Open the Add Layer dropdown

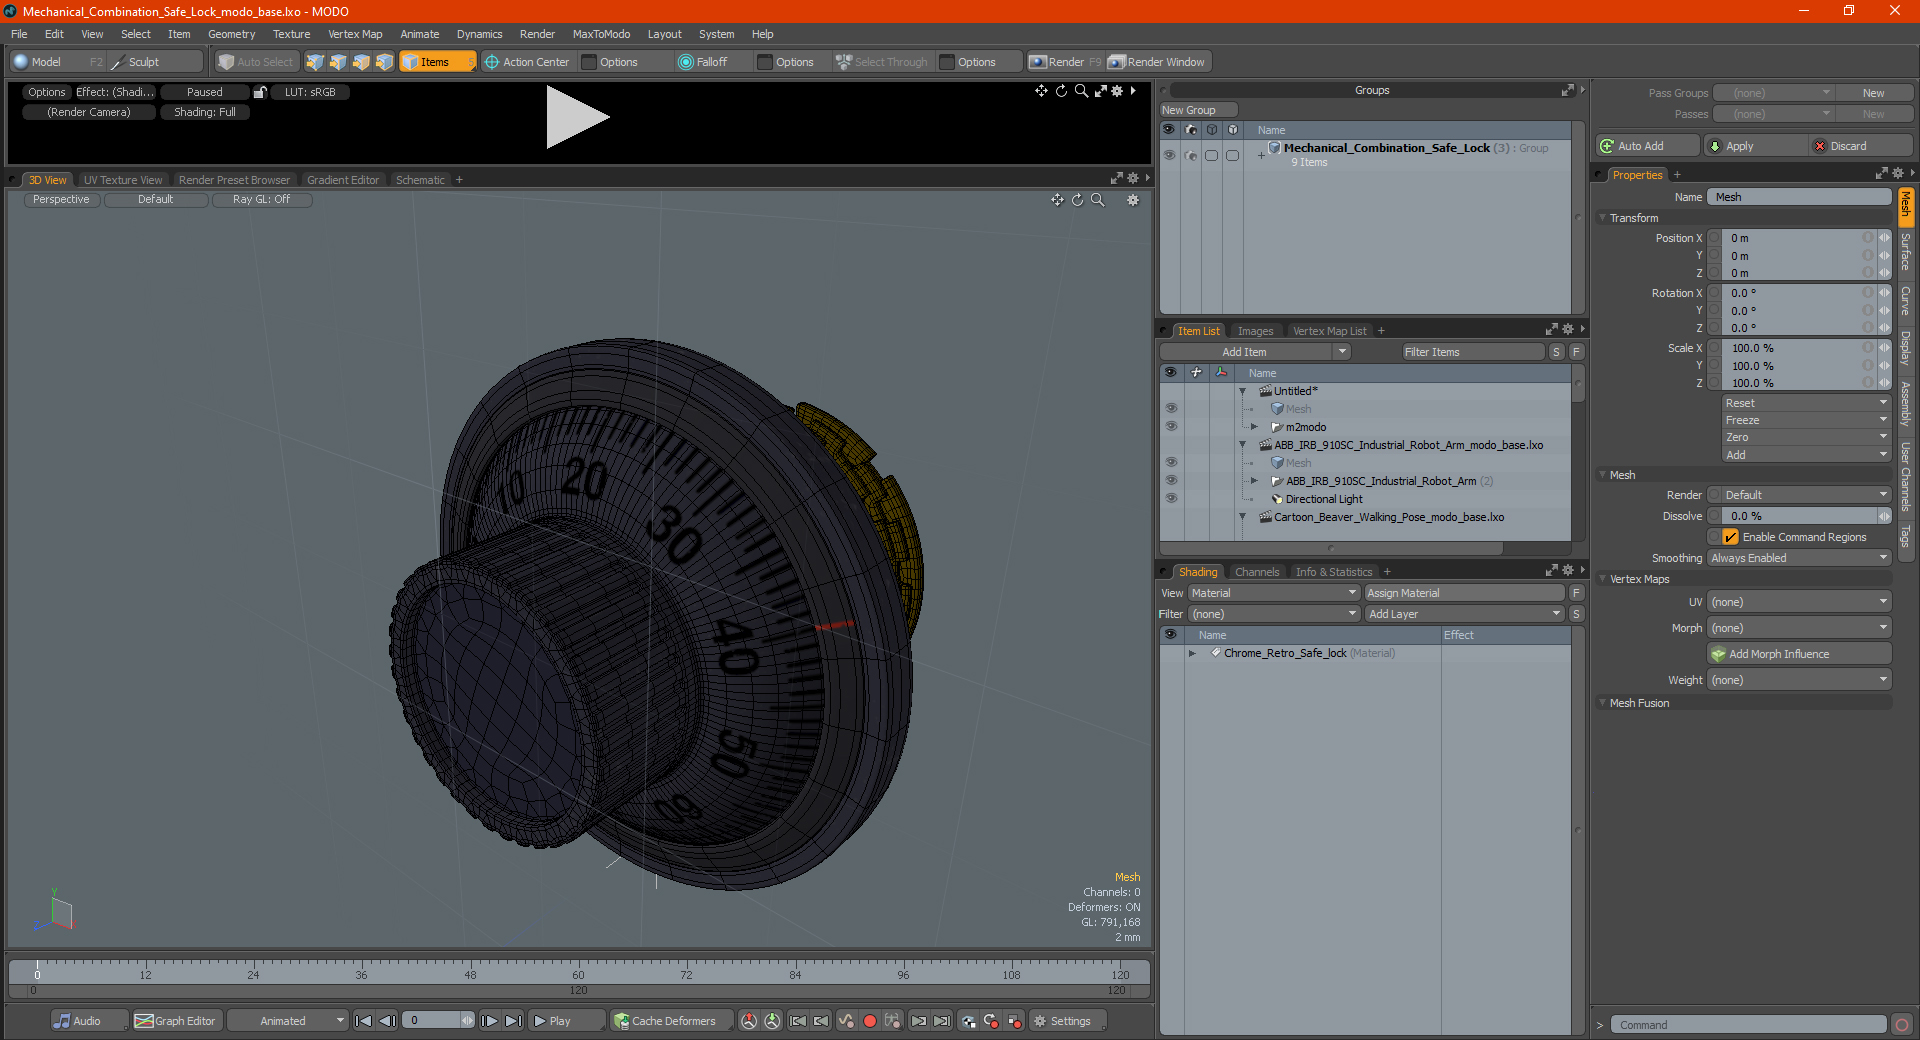coord(1464,614)
